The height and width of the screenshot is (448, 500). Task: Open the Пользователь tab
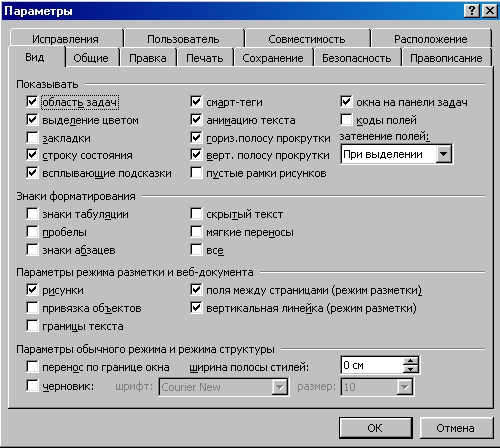tap(183, 39)
